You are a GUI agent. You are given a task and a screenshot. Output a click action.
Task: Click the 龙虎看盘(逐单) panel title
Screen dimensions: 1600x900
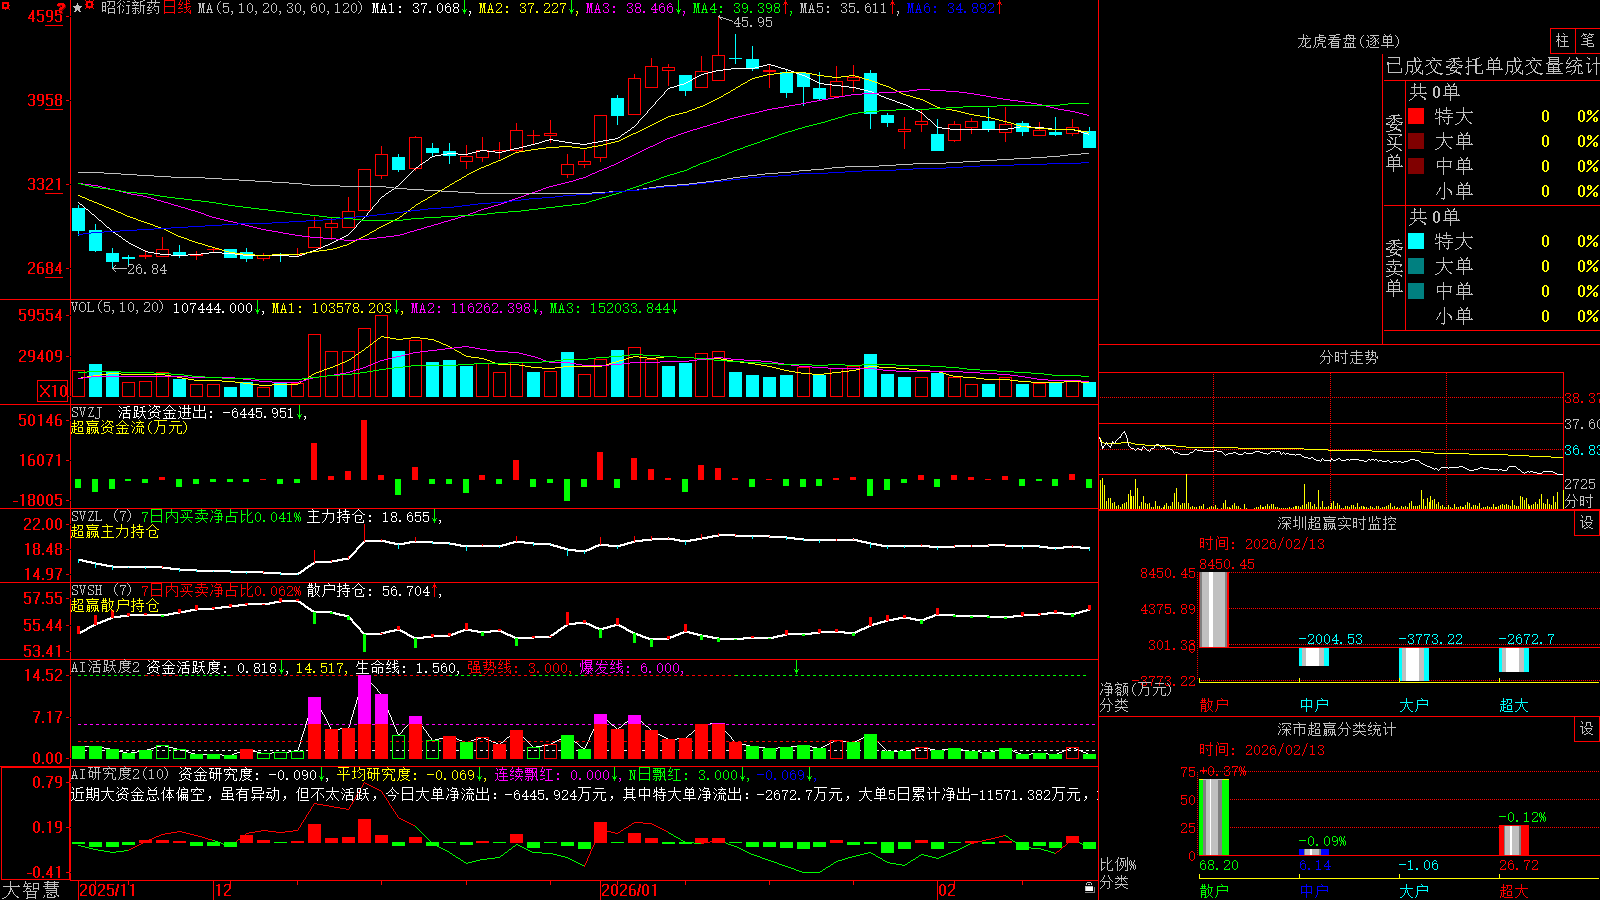click(1349, 41)
